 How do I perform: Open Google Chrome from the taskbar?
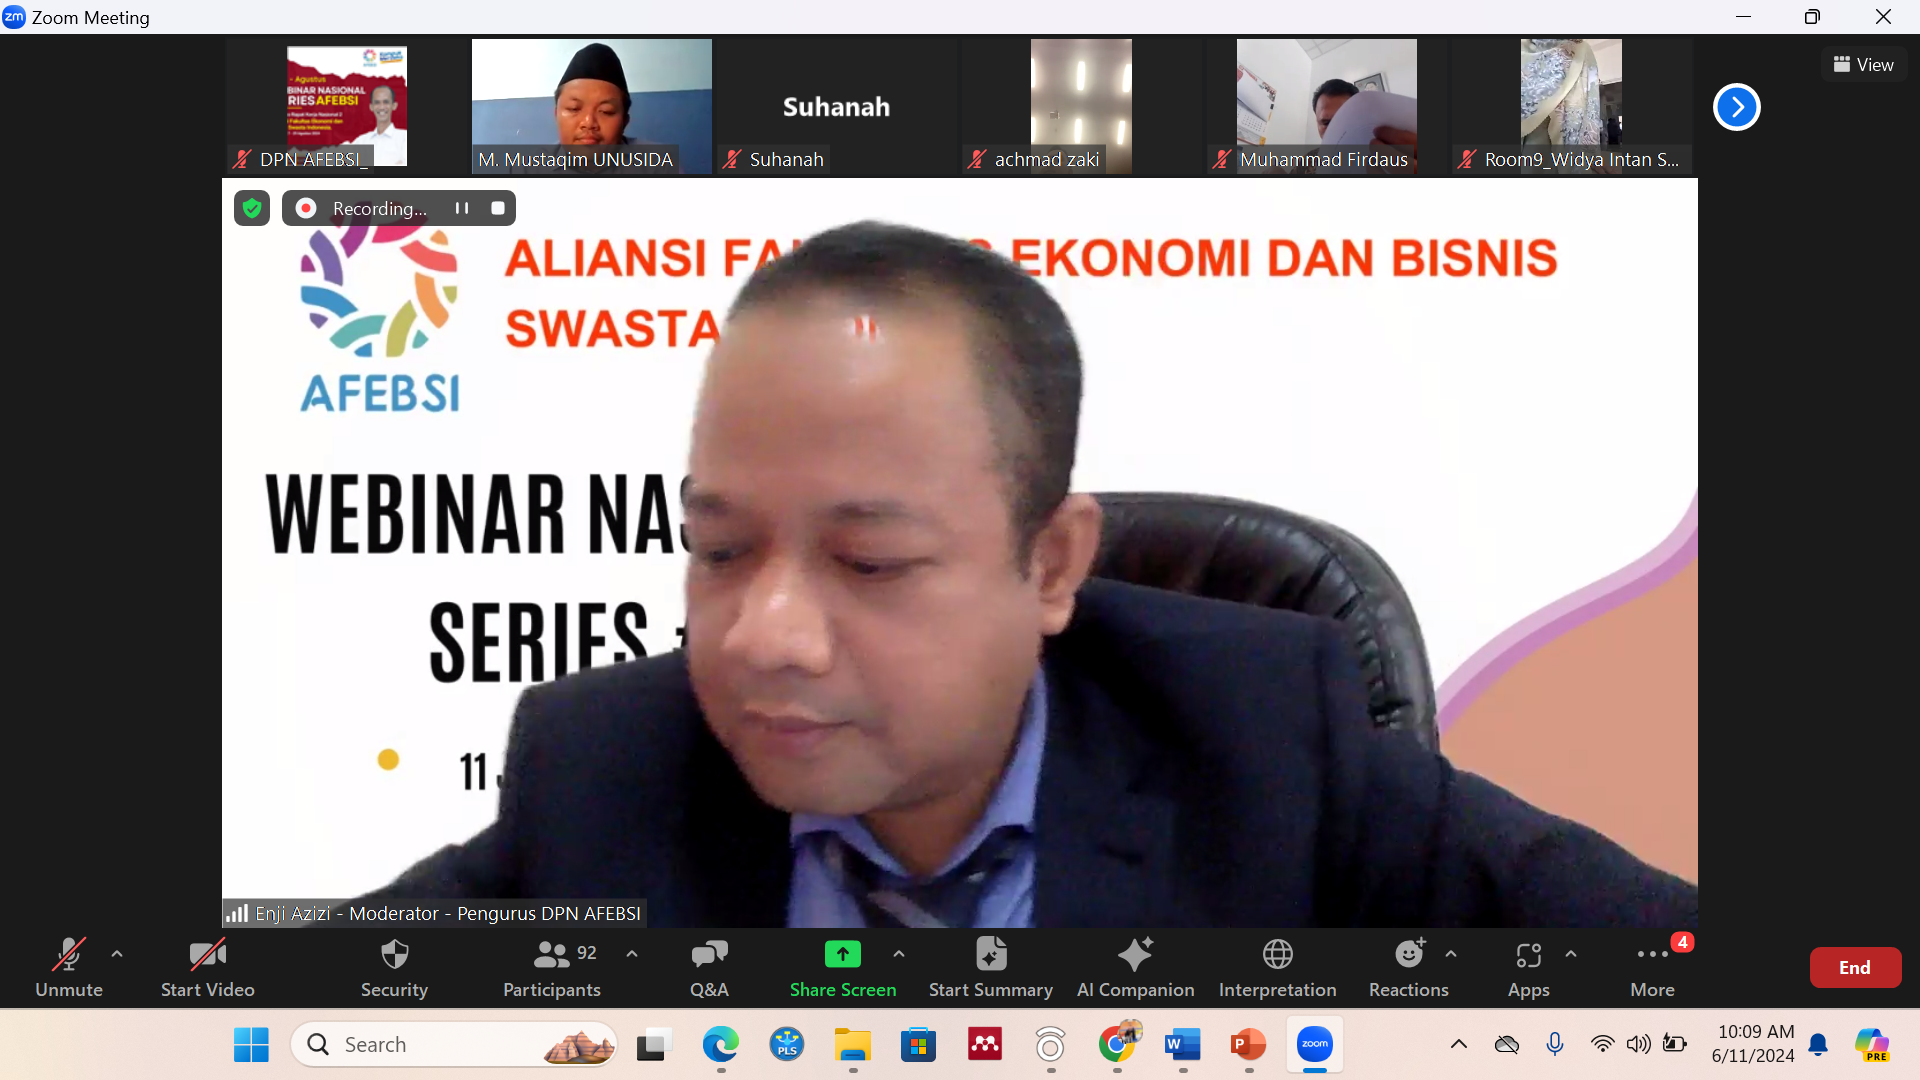pyautogui.click(x=1117, y=1045)
